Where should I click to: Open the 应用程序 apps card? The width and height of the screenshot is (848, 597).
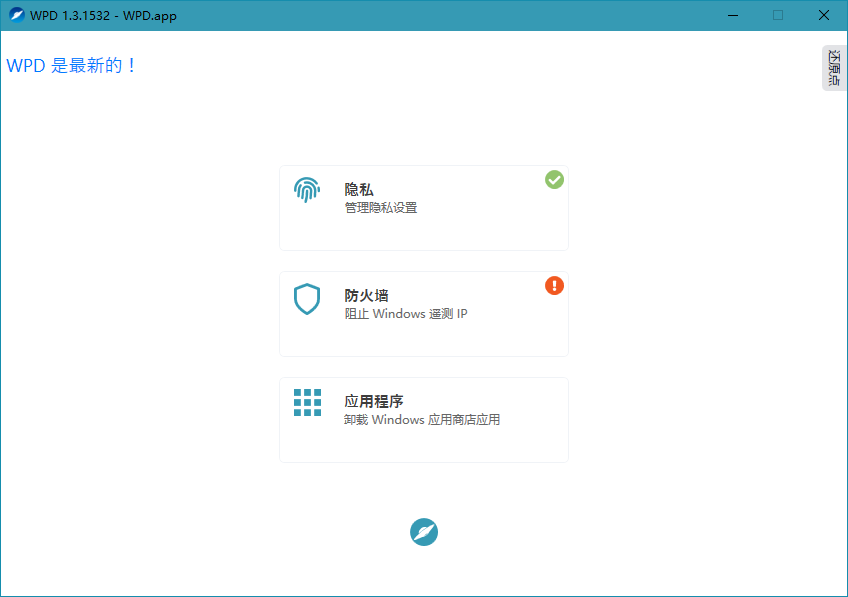424,420
